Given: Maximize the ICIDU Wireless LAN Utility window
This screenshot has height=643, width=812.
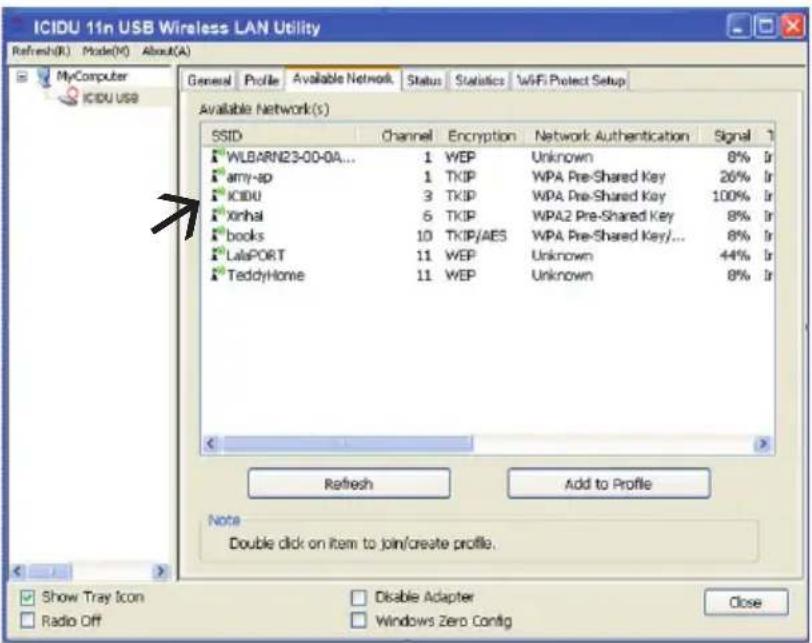Looking at the screenshot, I should (765, 25).
